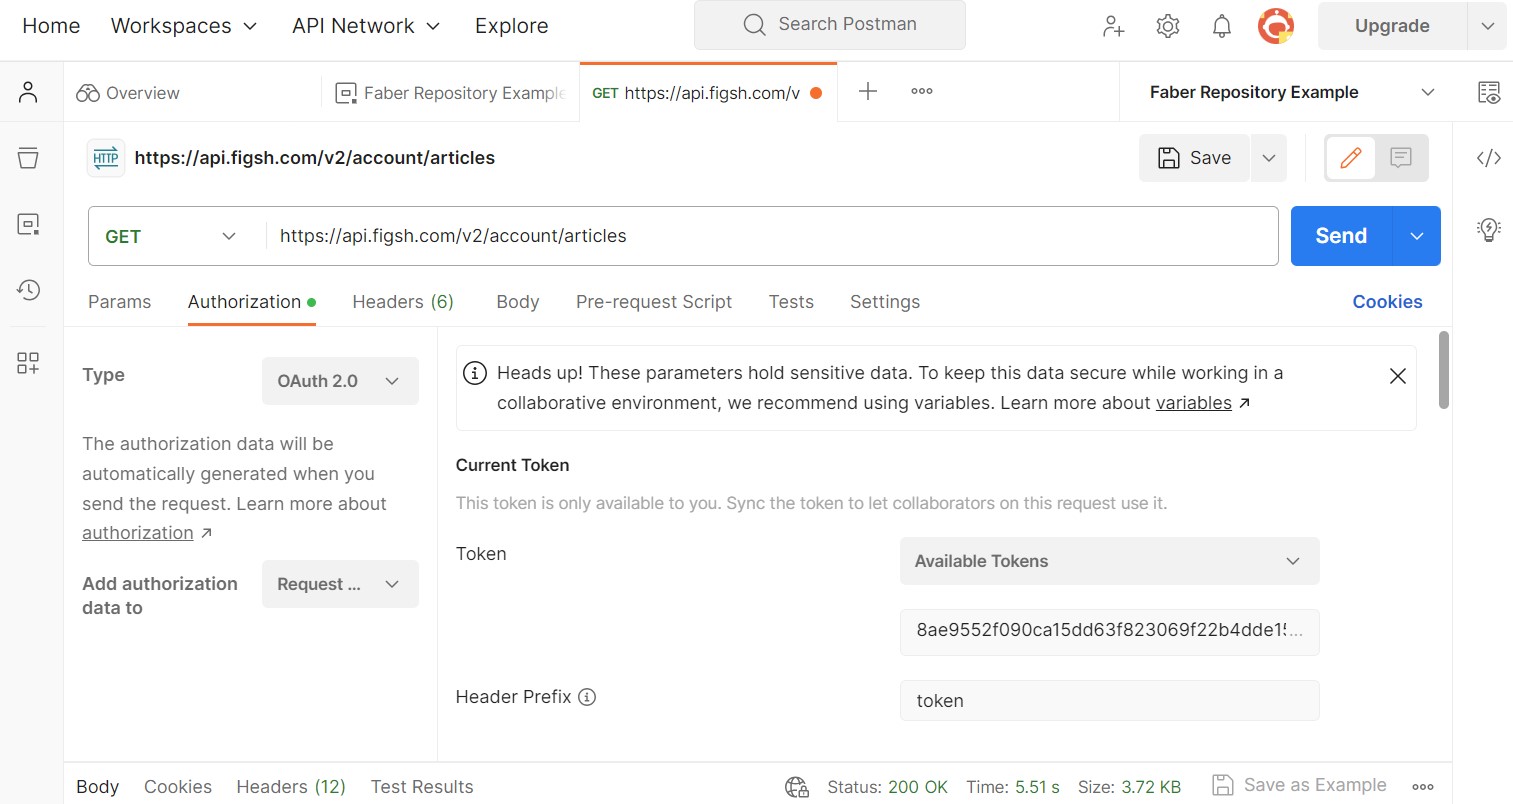Open the Environments sidebar icon

[x=28, y=224]
